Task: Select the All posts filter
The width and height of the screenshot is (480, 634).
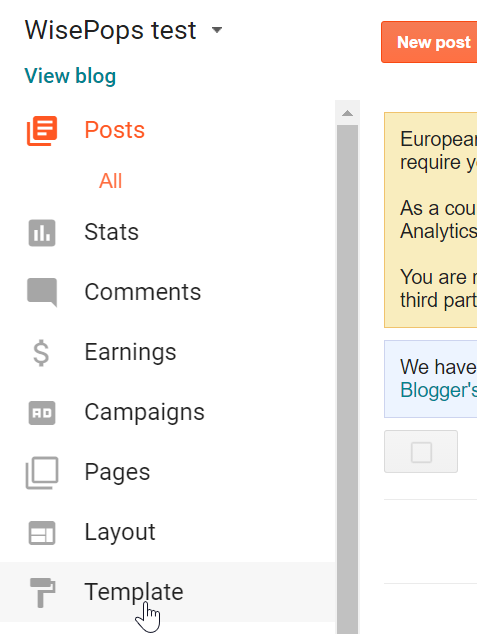Action: click(110, 181)
